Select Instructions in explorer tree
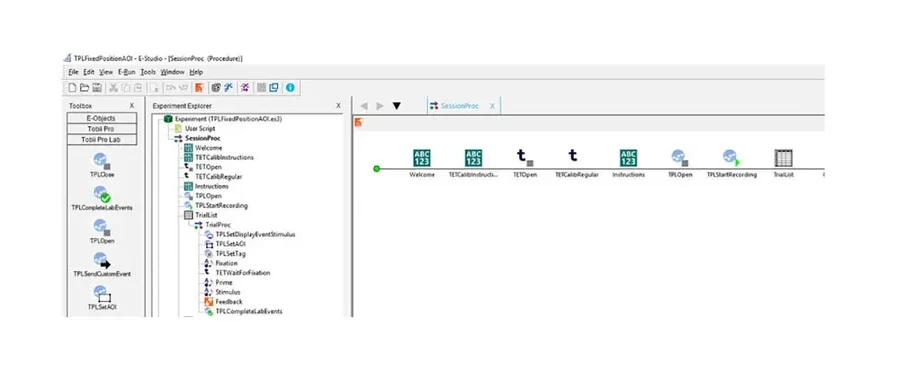Image resolution: width=906 pixels, height=378 pixels. click(x=206, y=186)
